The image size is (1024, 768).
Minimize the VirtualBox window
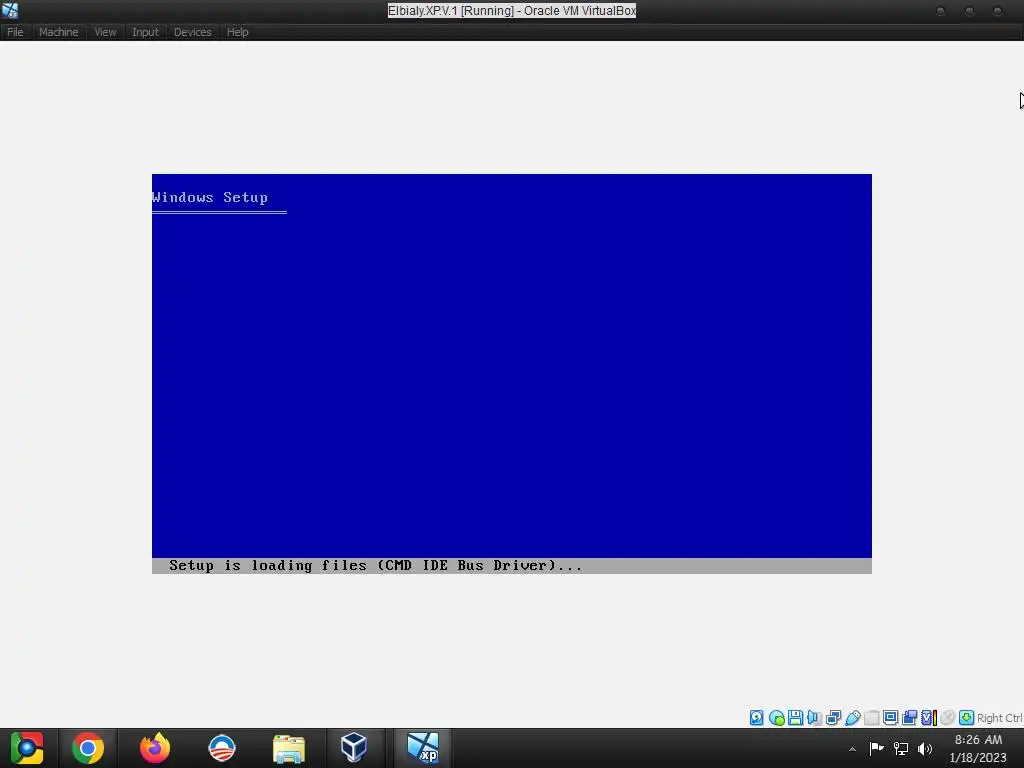click(940, 11)
